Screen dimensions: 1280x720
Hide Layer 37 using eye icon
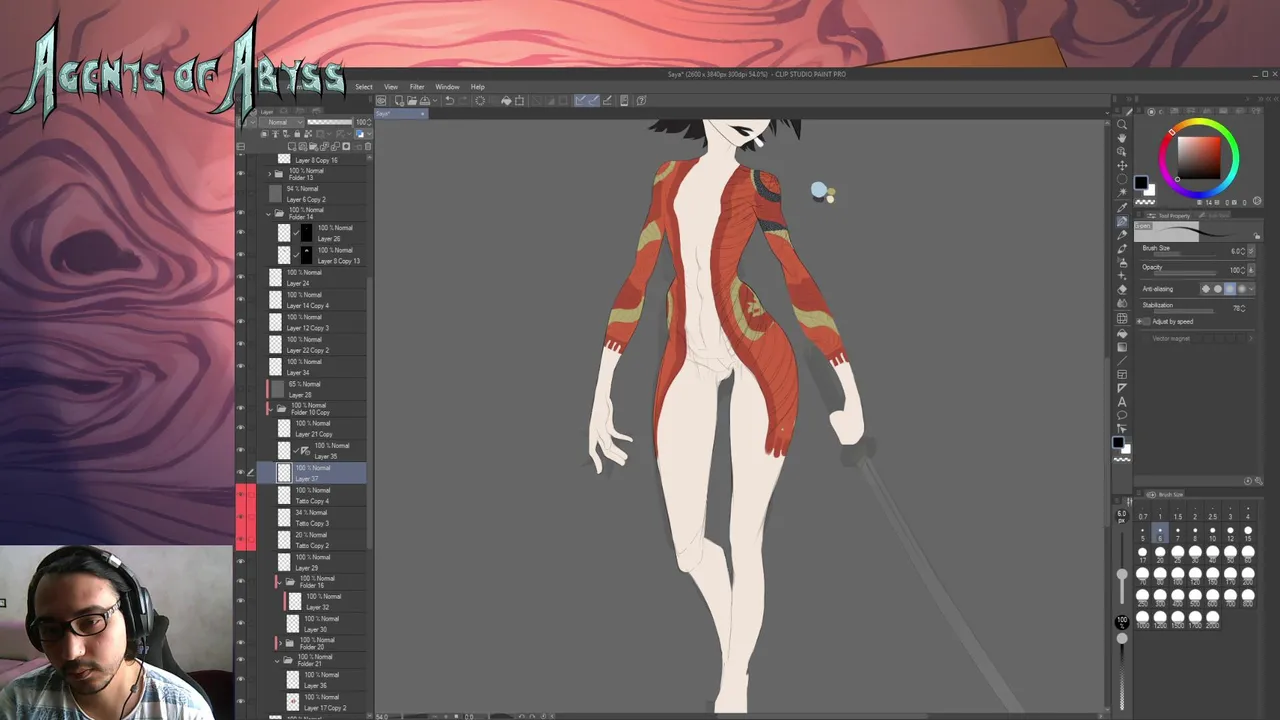240,473
